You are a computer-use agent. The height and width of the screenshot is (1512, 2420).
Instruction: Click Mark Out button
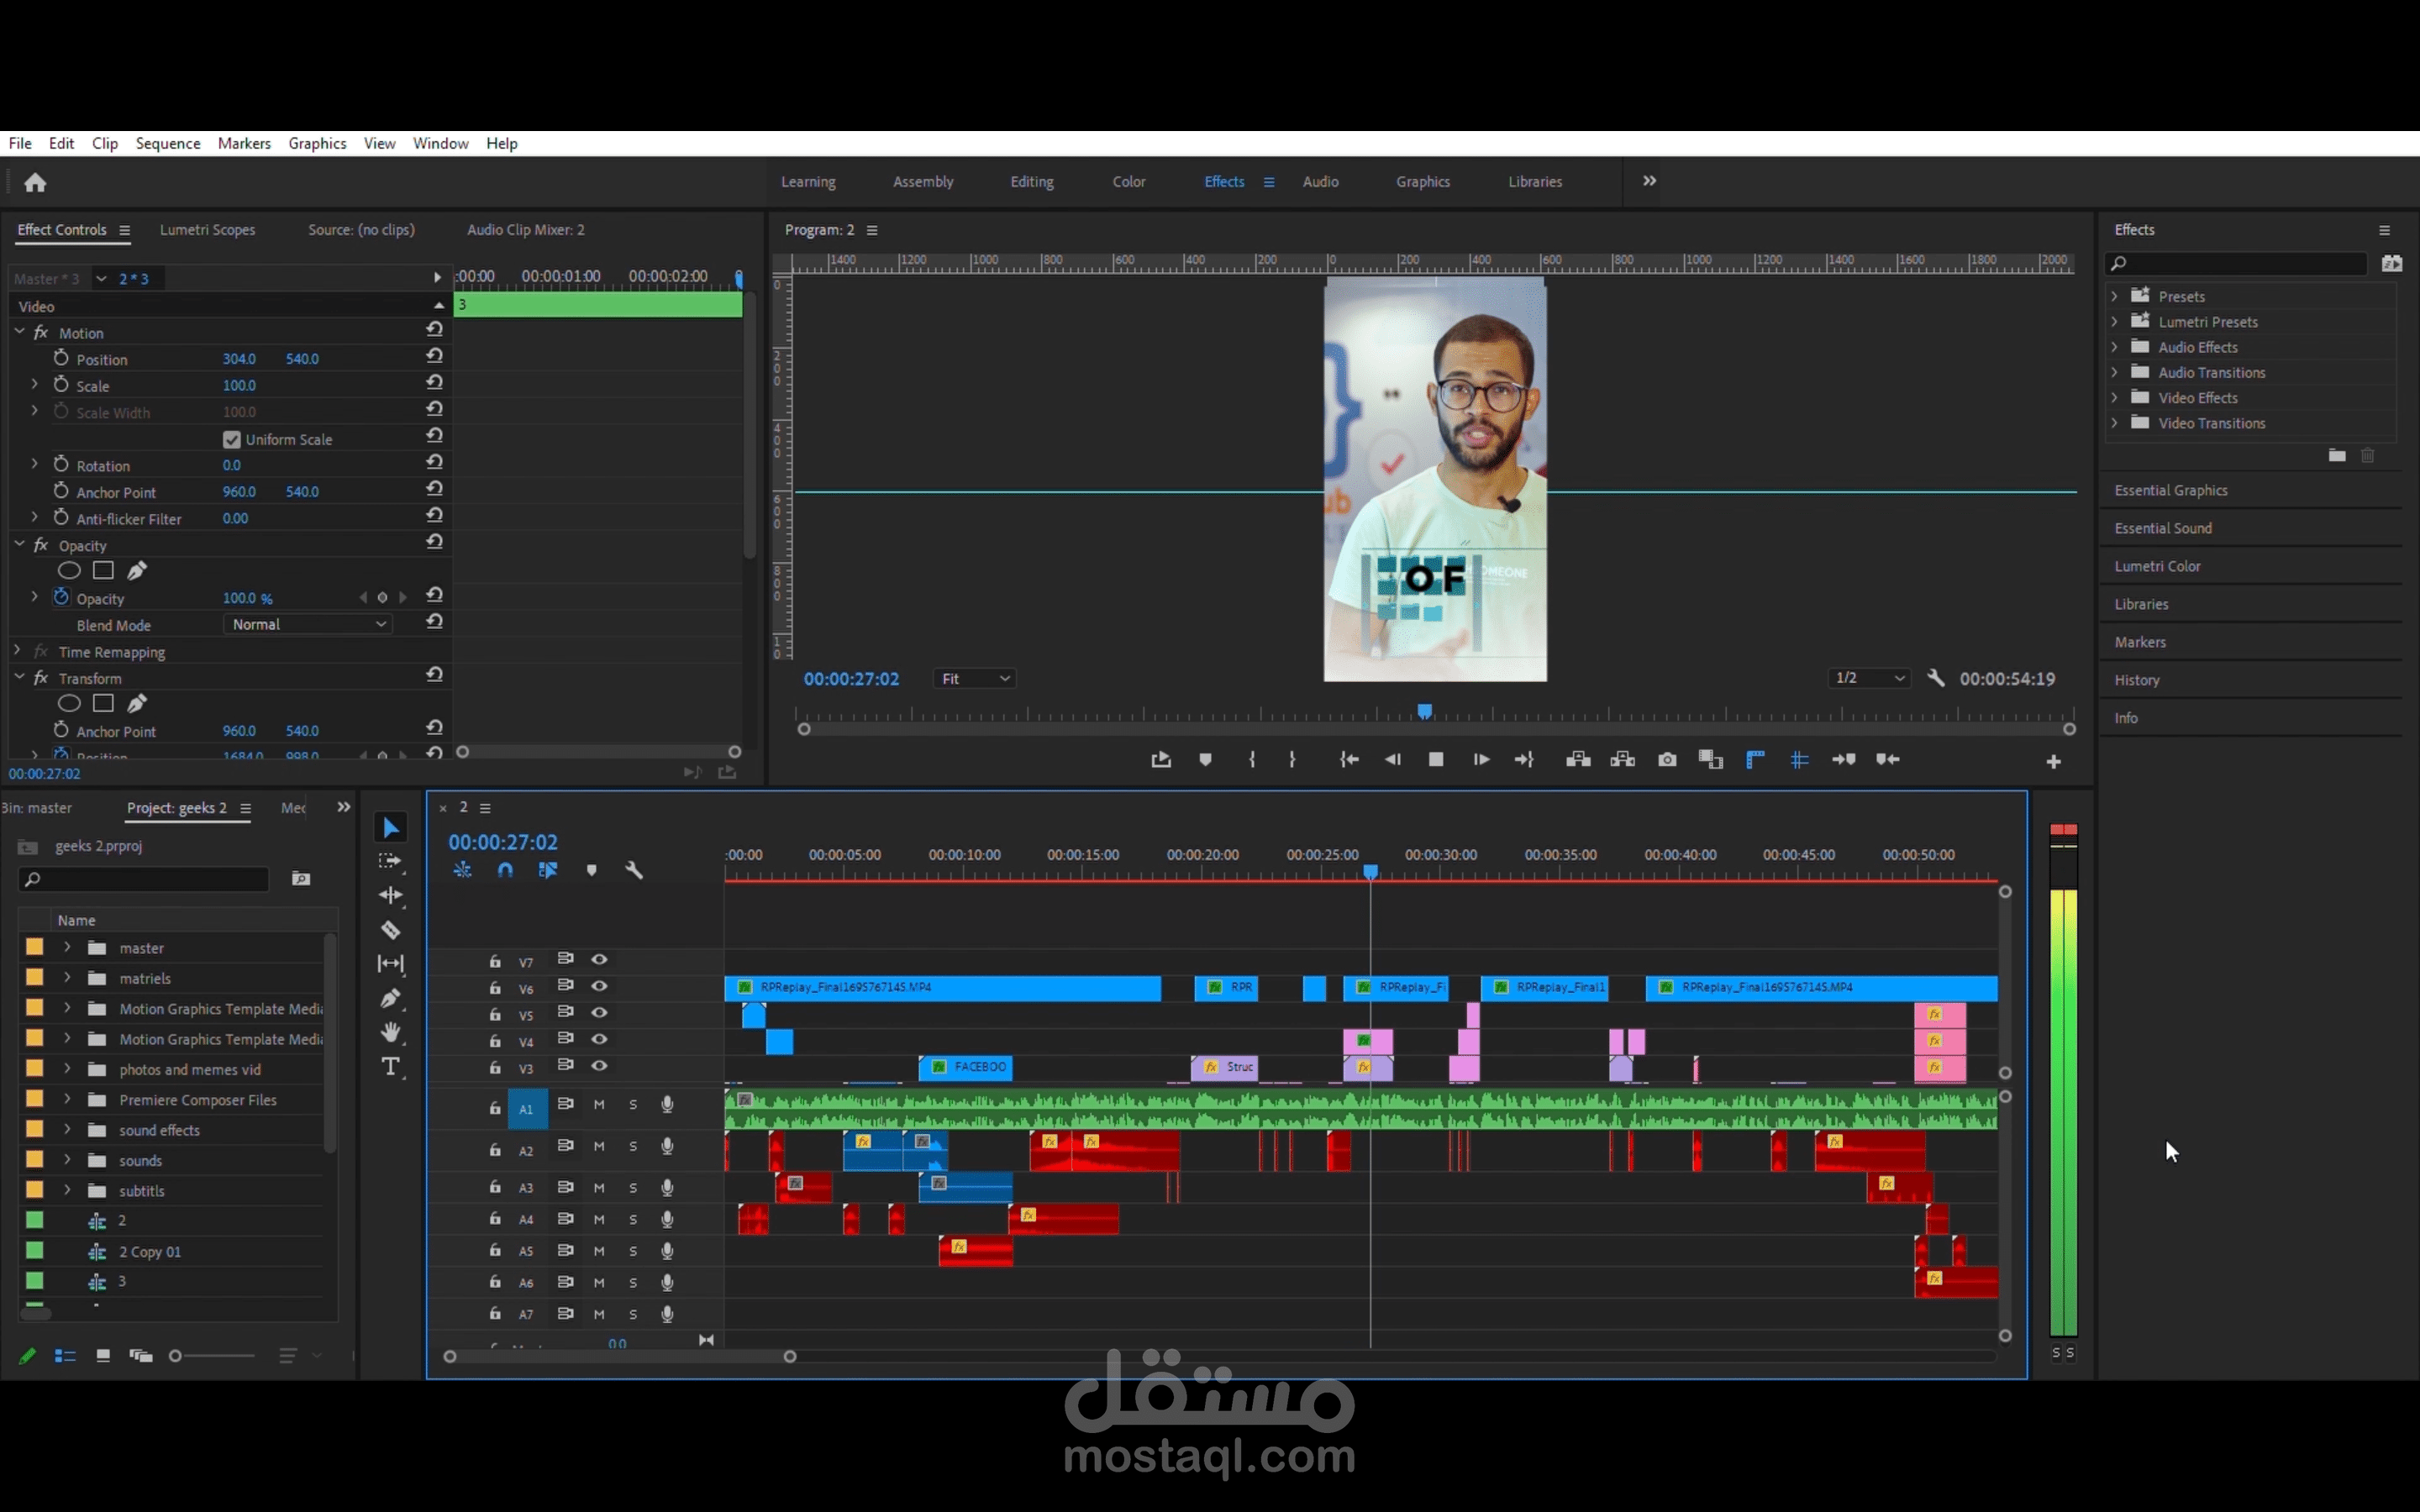point(1292,760)
